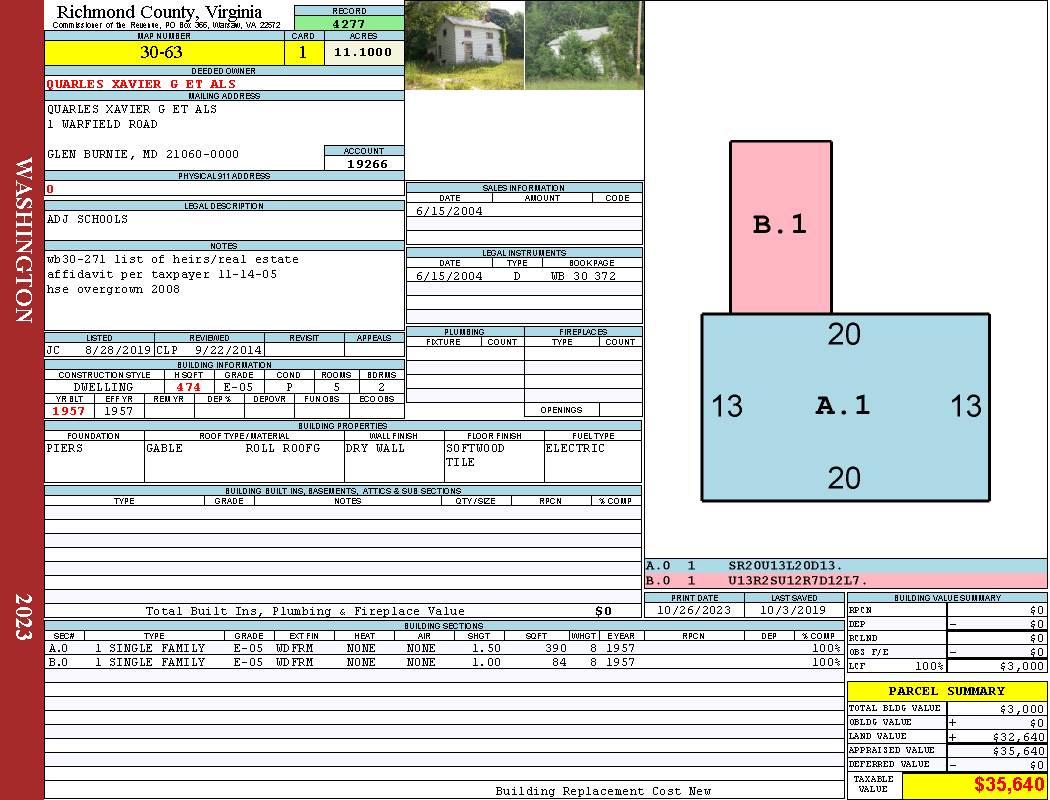Click the acres value 11.1000
Image resolution: width=1050 pixels, height=800 pixels.
(363, 52)
